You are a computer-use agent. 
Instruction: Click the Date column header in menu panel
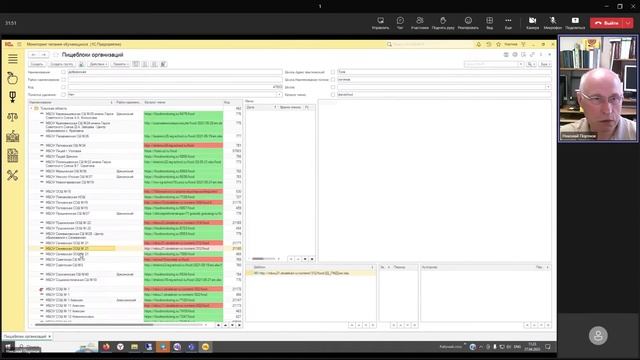point(261,107)
